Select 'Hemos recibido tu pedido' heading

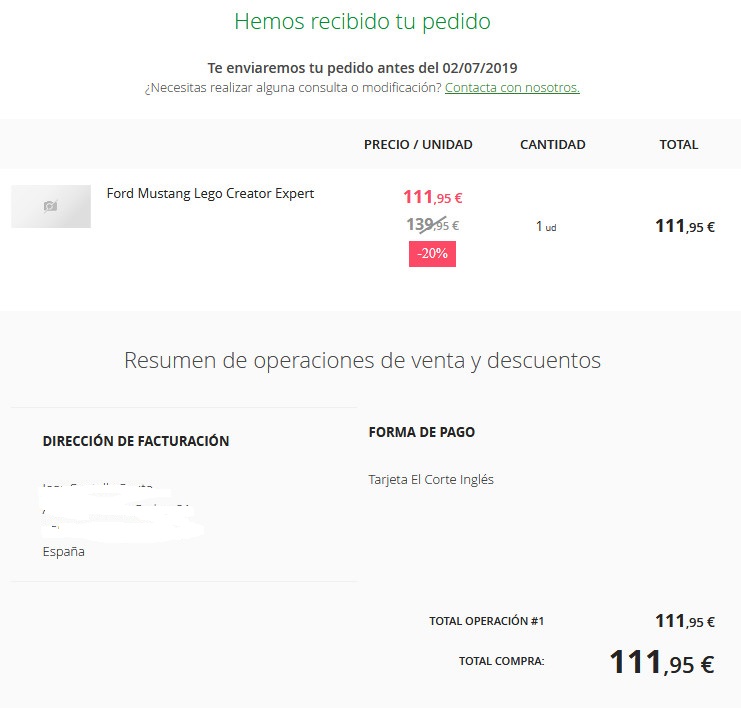(362, 22)
